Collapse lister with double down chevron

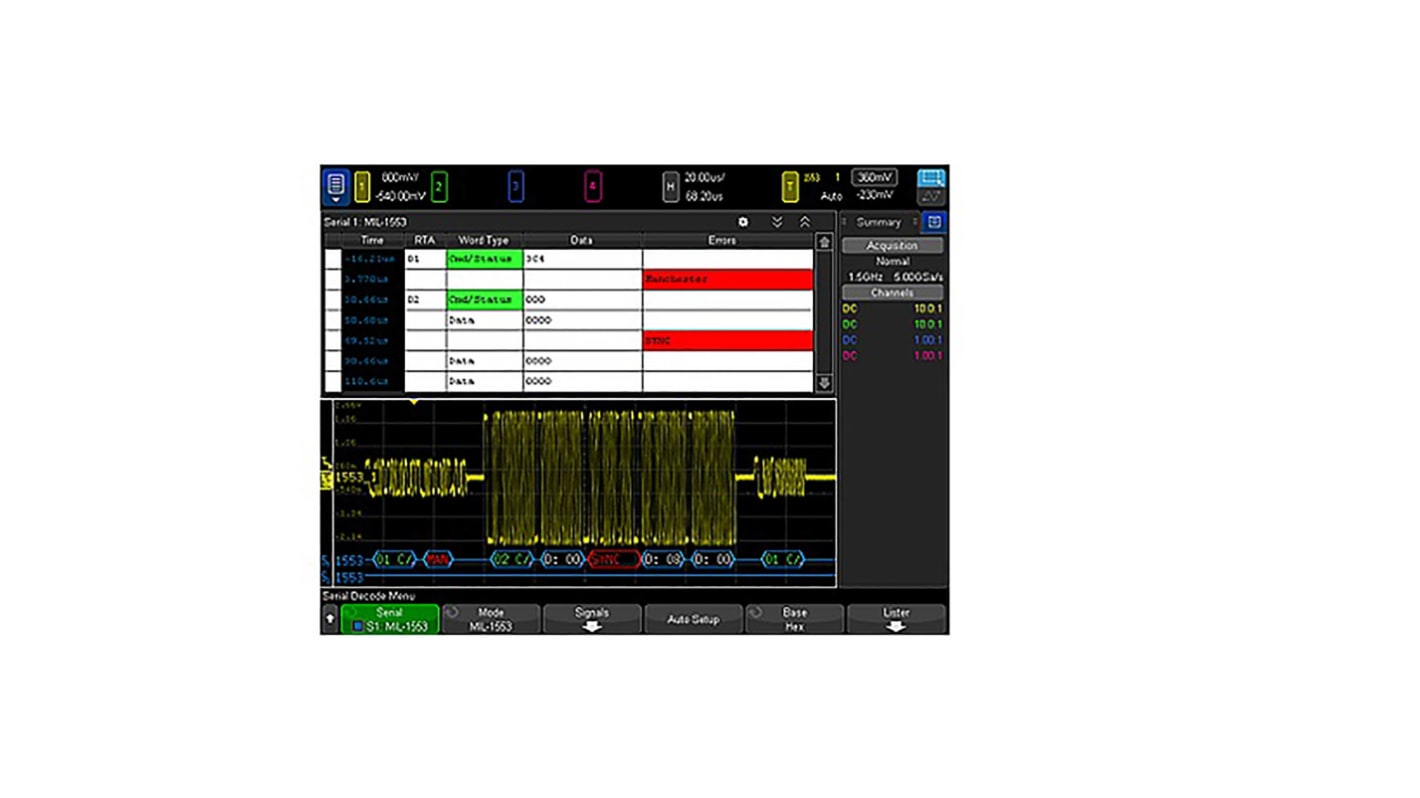(777, 222)
